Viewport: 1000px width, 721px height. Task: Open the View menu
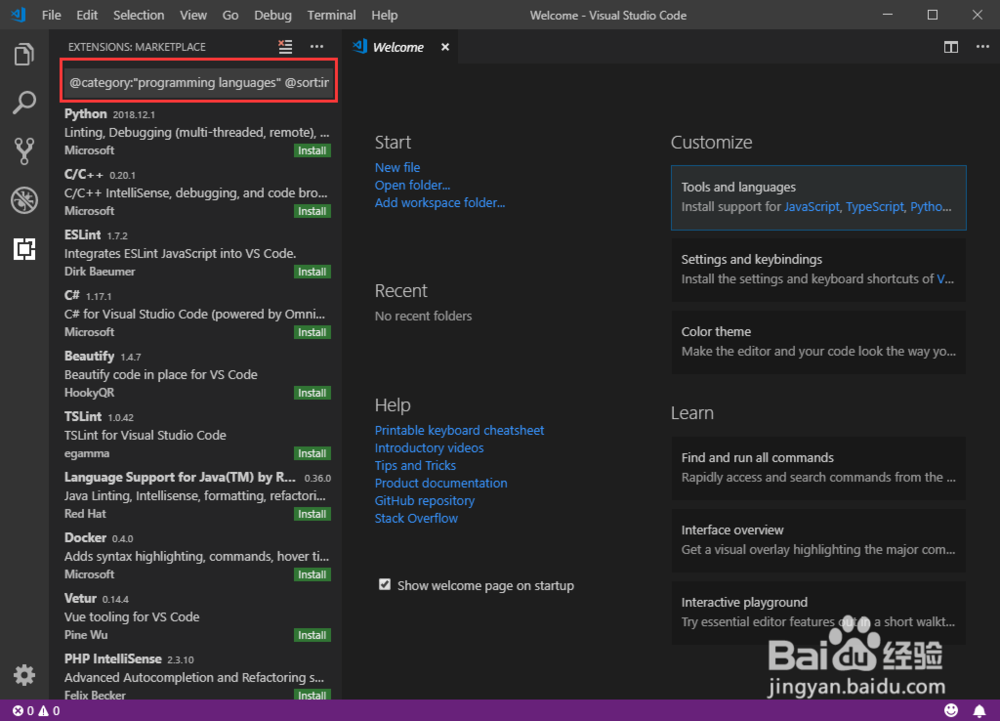[193, 15]
